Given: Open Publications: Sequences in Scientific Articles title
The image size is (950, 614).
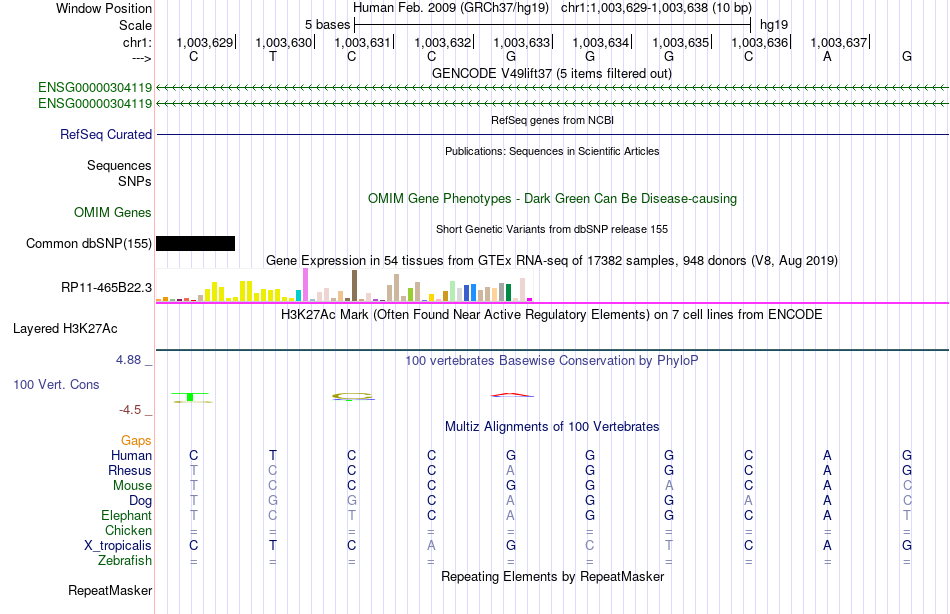Looking at the screenshot, I should point(552,151).
